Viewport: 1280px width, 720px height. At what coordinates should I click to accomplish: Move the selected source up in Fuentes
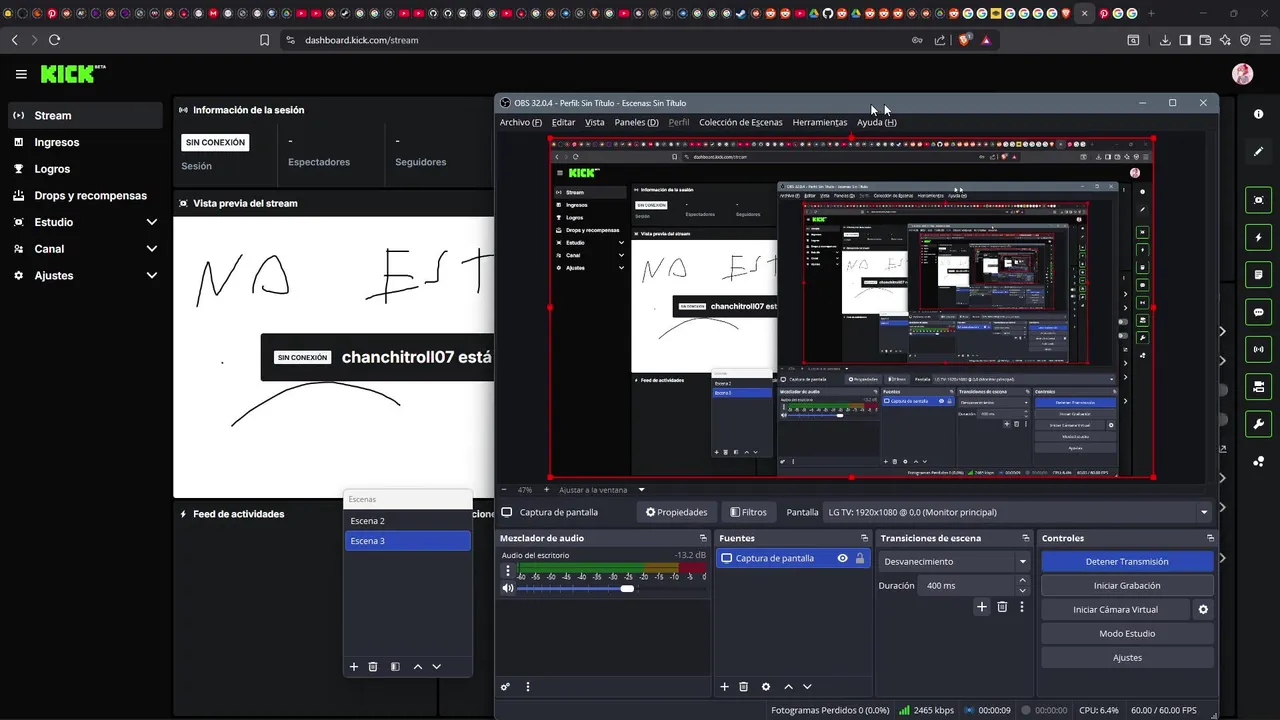789,687
